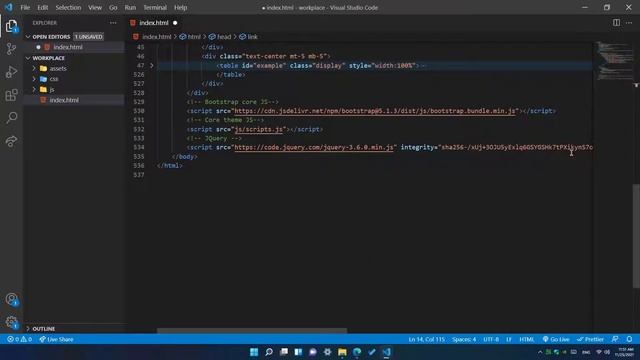The height and width of the screenshot is (360, 640).
Task: Open notifications bell in status bar
Action: tap(629, 339)
